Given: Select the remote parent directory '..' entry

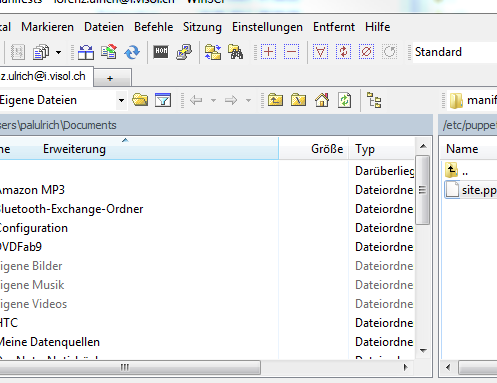Looking at the screenshot, I should tap(458, 171).
